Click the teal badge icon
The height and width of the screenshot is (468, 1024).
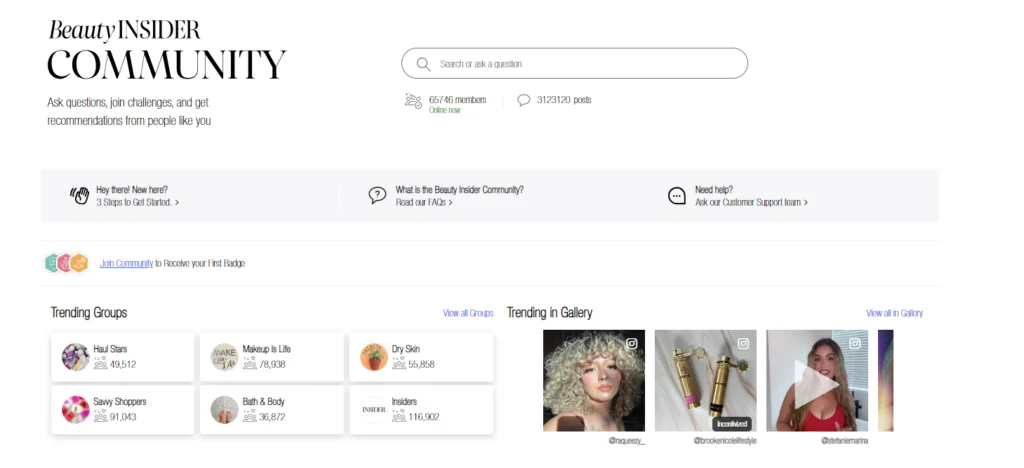click(x=52, y=263)
